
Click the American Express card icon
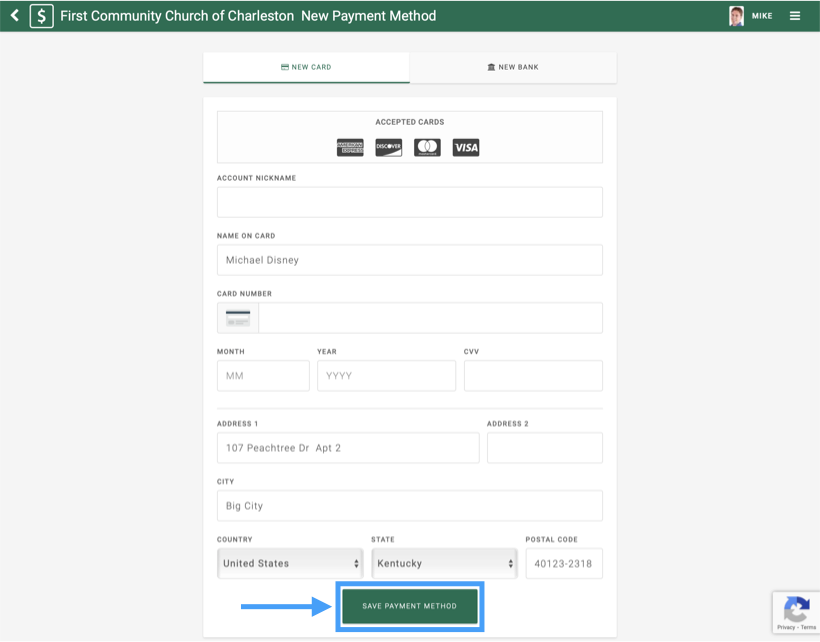350,148
